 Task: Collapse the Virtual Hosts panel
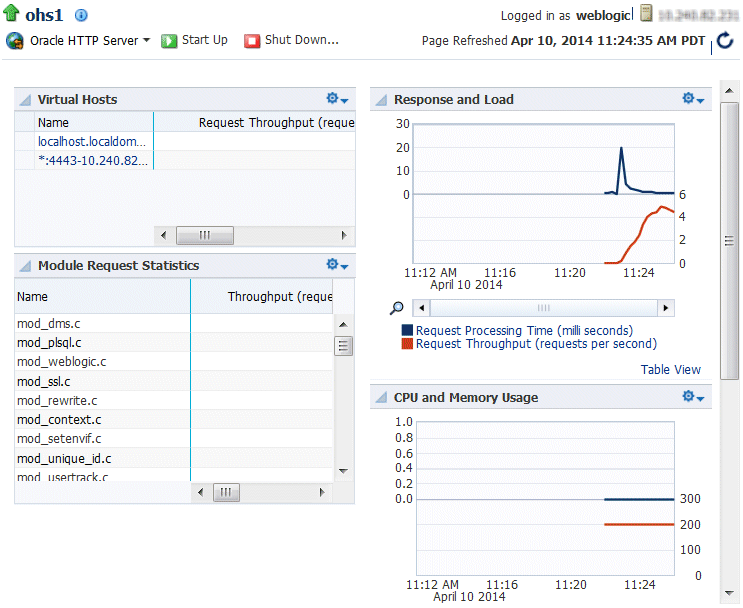[x=25, y=100]
